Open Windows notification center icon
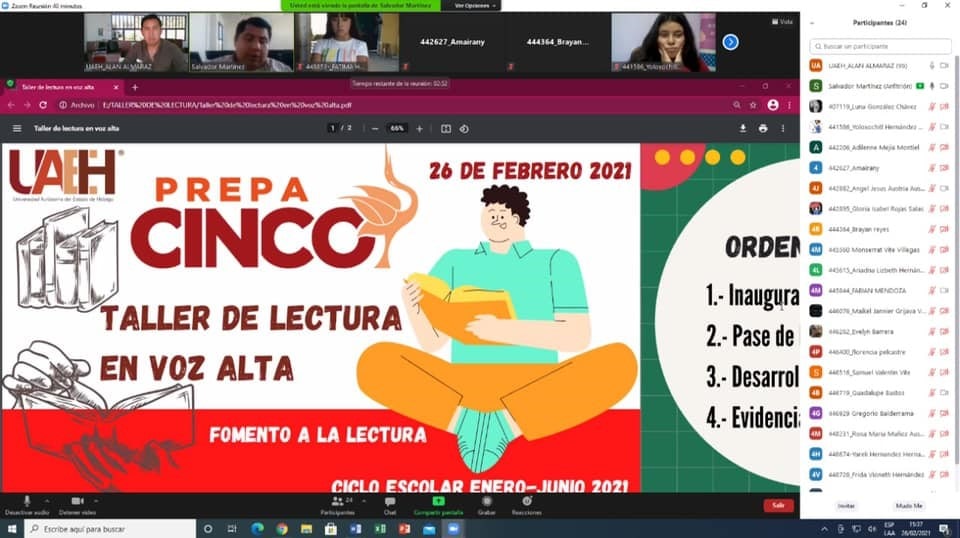Screen dimensions: 960x538 point(945,529)
